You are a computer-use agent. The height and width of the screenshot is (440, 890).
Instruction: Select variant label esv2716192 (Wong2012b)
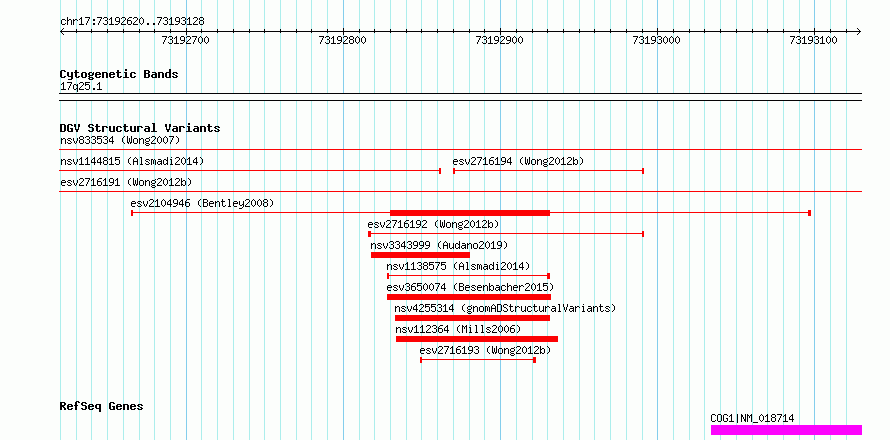pos(434,224)
